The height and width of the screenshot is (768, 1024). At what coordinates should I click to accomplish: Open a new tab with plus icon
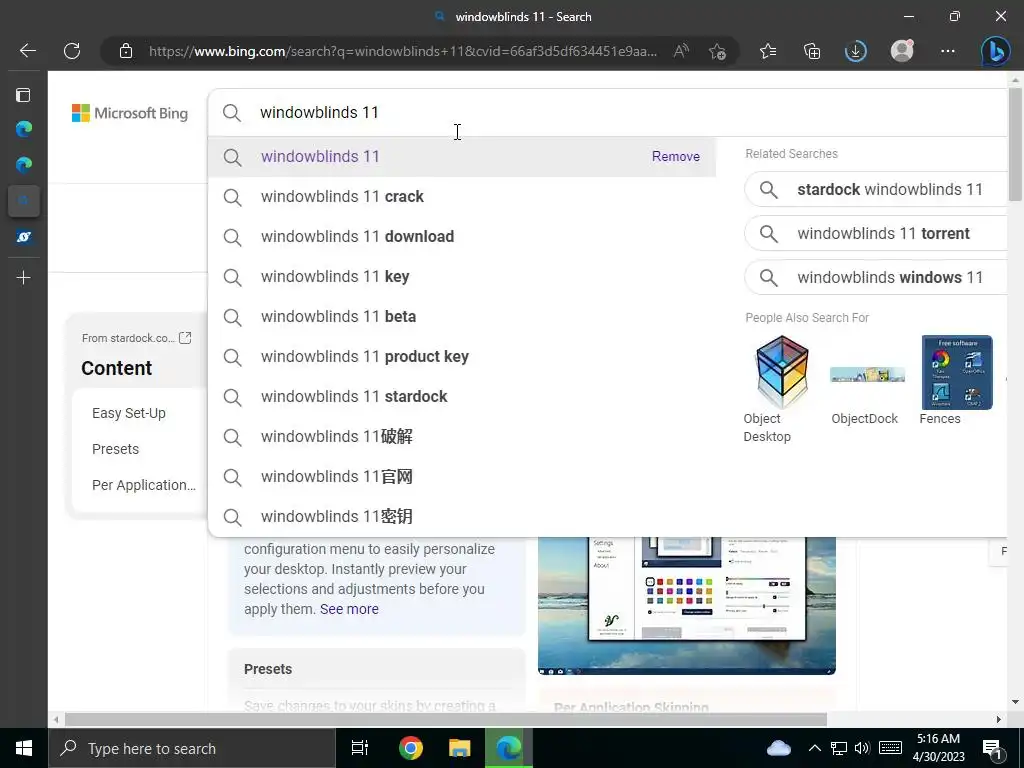tap(24, 278)
